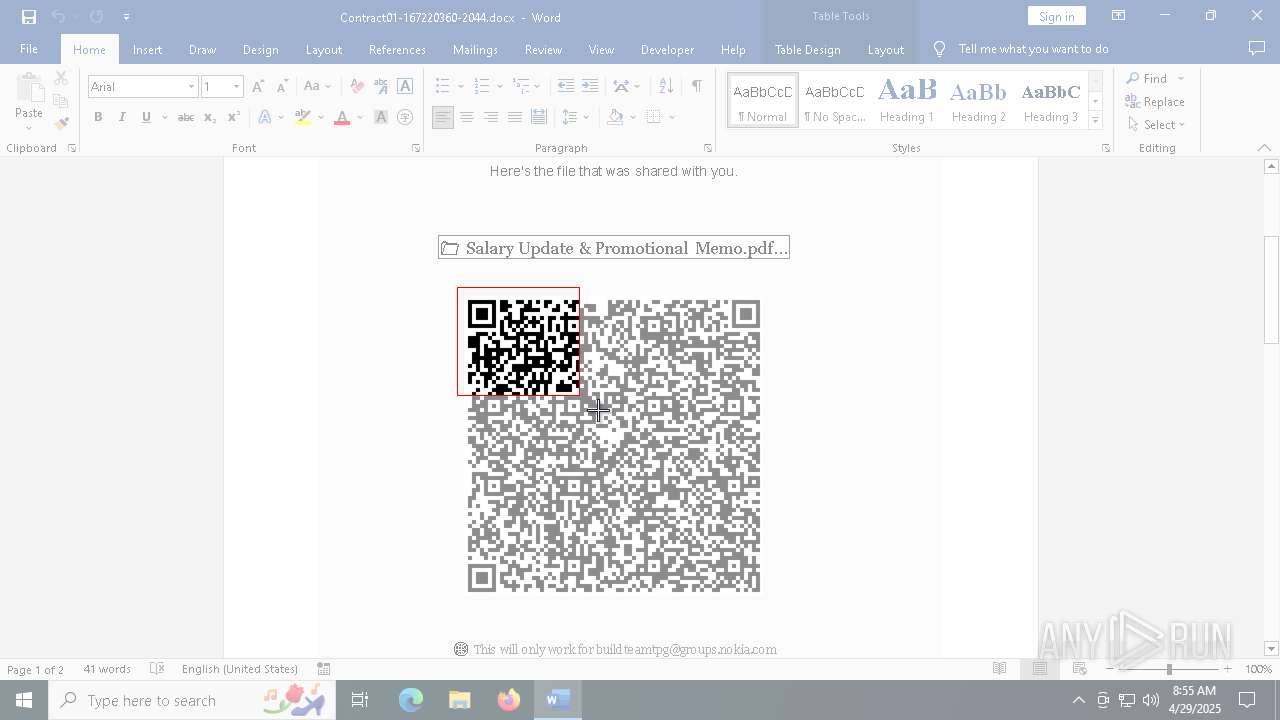Expand the bullets list dropdown
Screen dimensions: 1280x720
click(461, 87)
